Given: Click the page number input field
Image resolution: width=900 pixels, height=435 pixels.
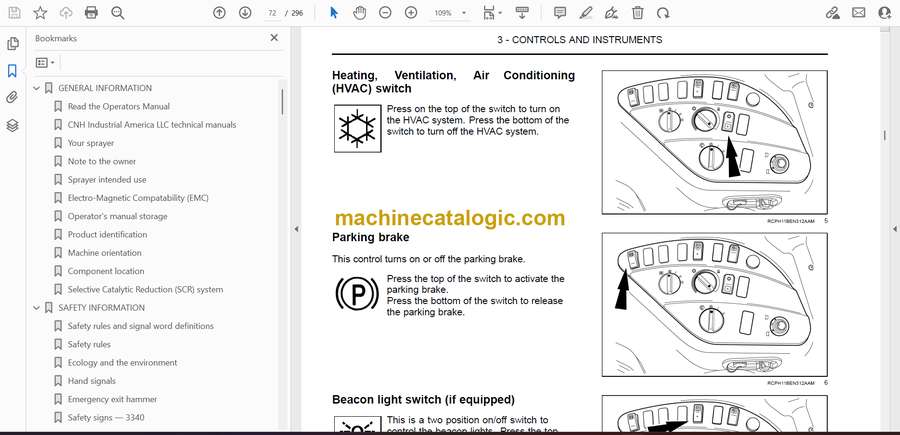Looking at the screenshot, I should [x=273, y=13].
